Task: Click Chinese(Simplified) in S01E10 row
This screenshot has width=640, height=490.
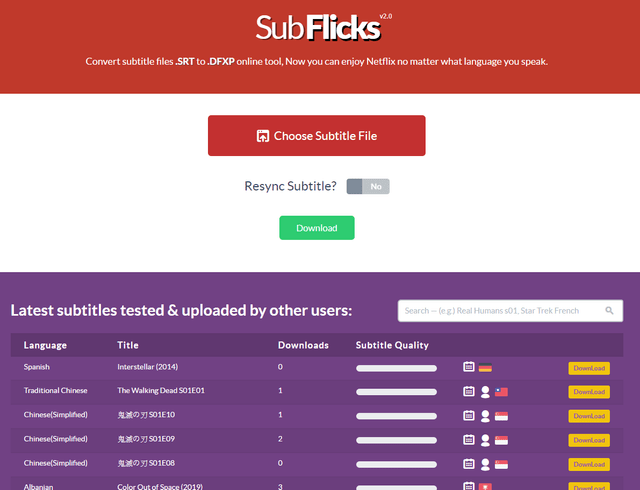Action: tap(56, 414)
